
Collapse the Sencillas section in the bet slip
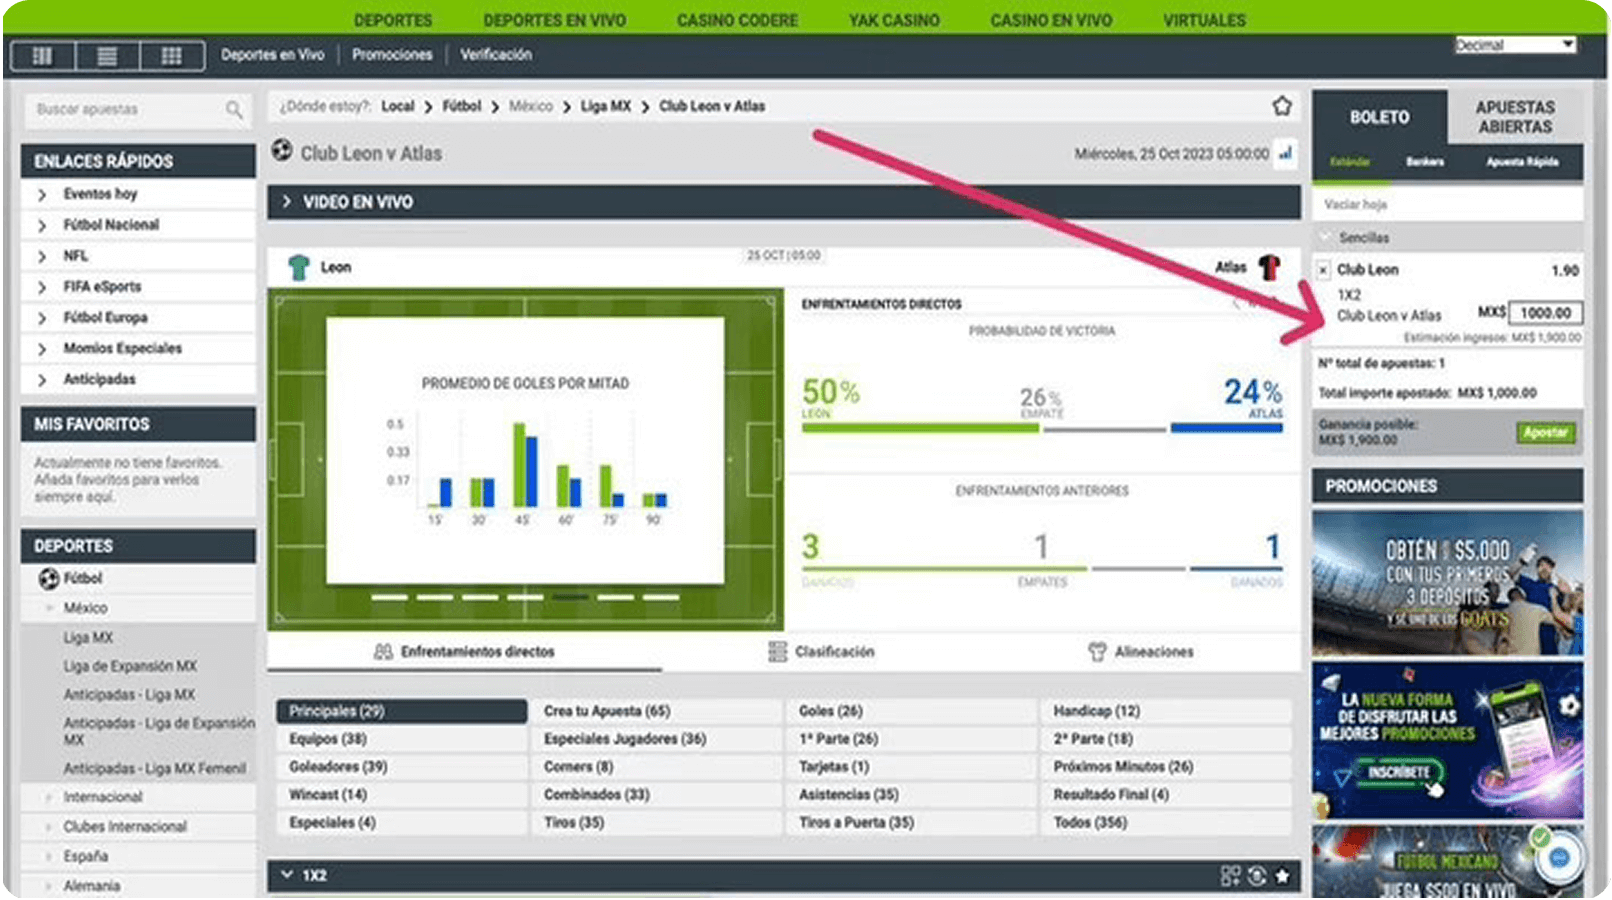coord(1326,238)
